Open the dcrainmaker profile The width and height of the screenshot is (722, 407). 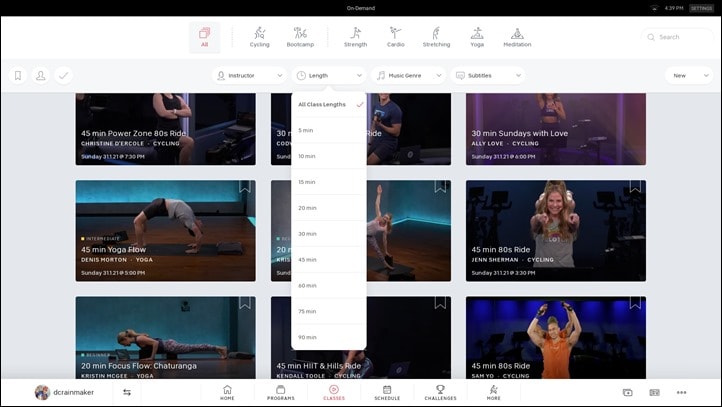(x=64, y=392)
